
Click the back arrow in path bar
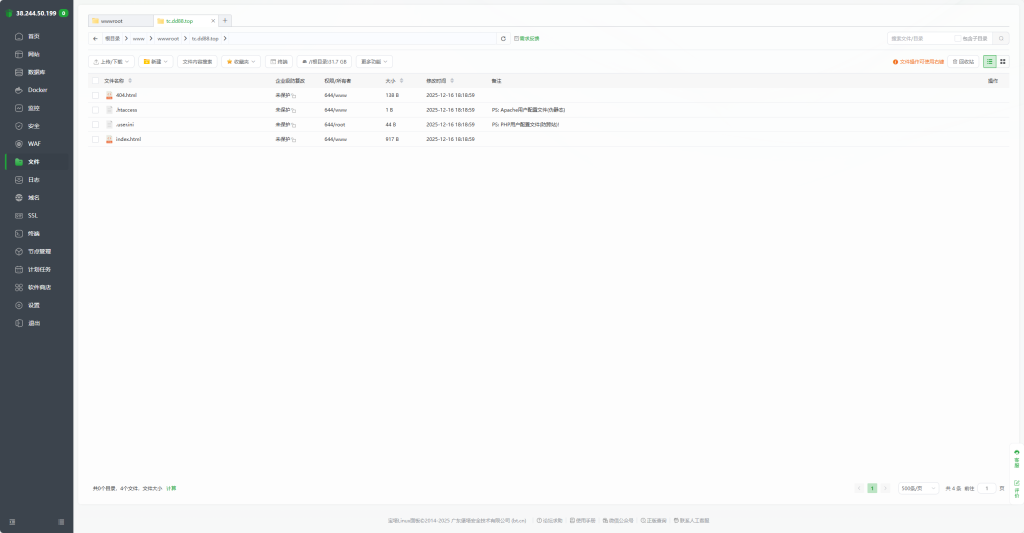95,39
